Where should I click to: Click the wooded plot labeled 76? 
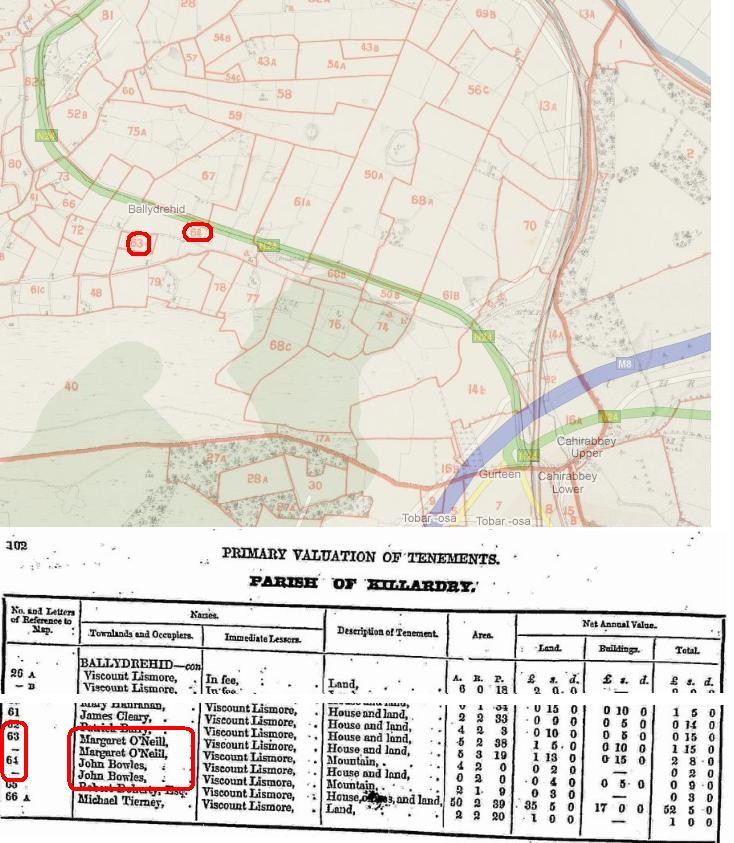[336, 325]
